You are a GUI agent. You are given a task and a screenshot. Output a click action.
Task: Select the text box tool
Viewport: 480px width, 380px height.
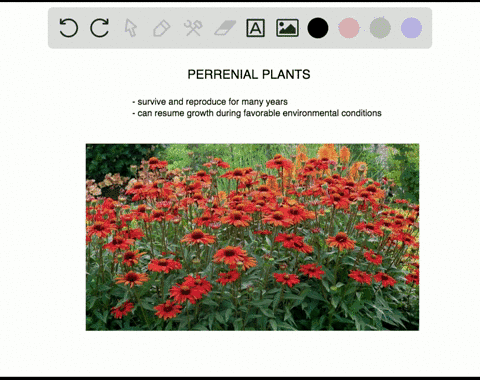coord(256,28)
